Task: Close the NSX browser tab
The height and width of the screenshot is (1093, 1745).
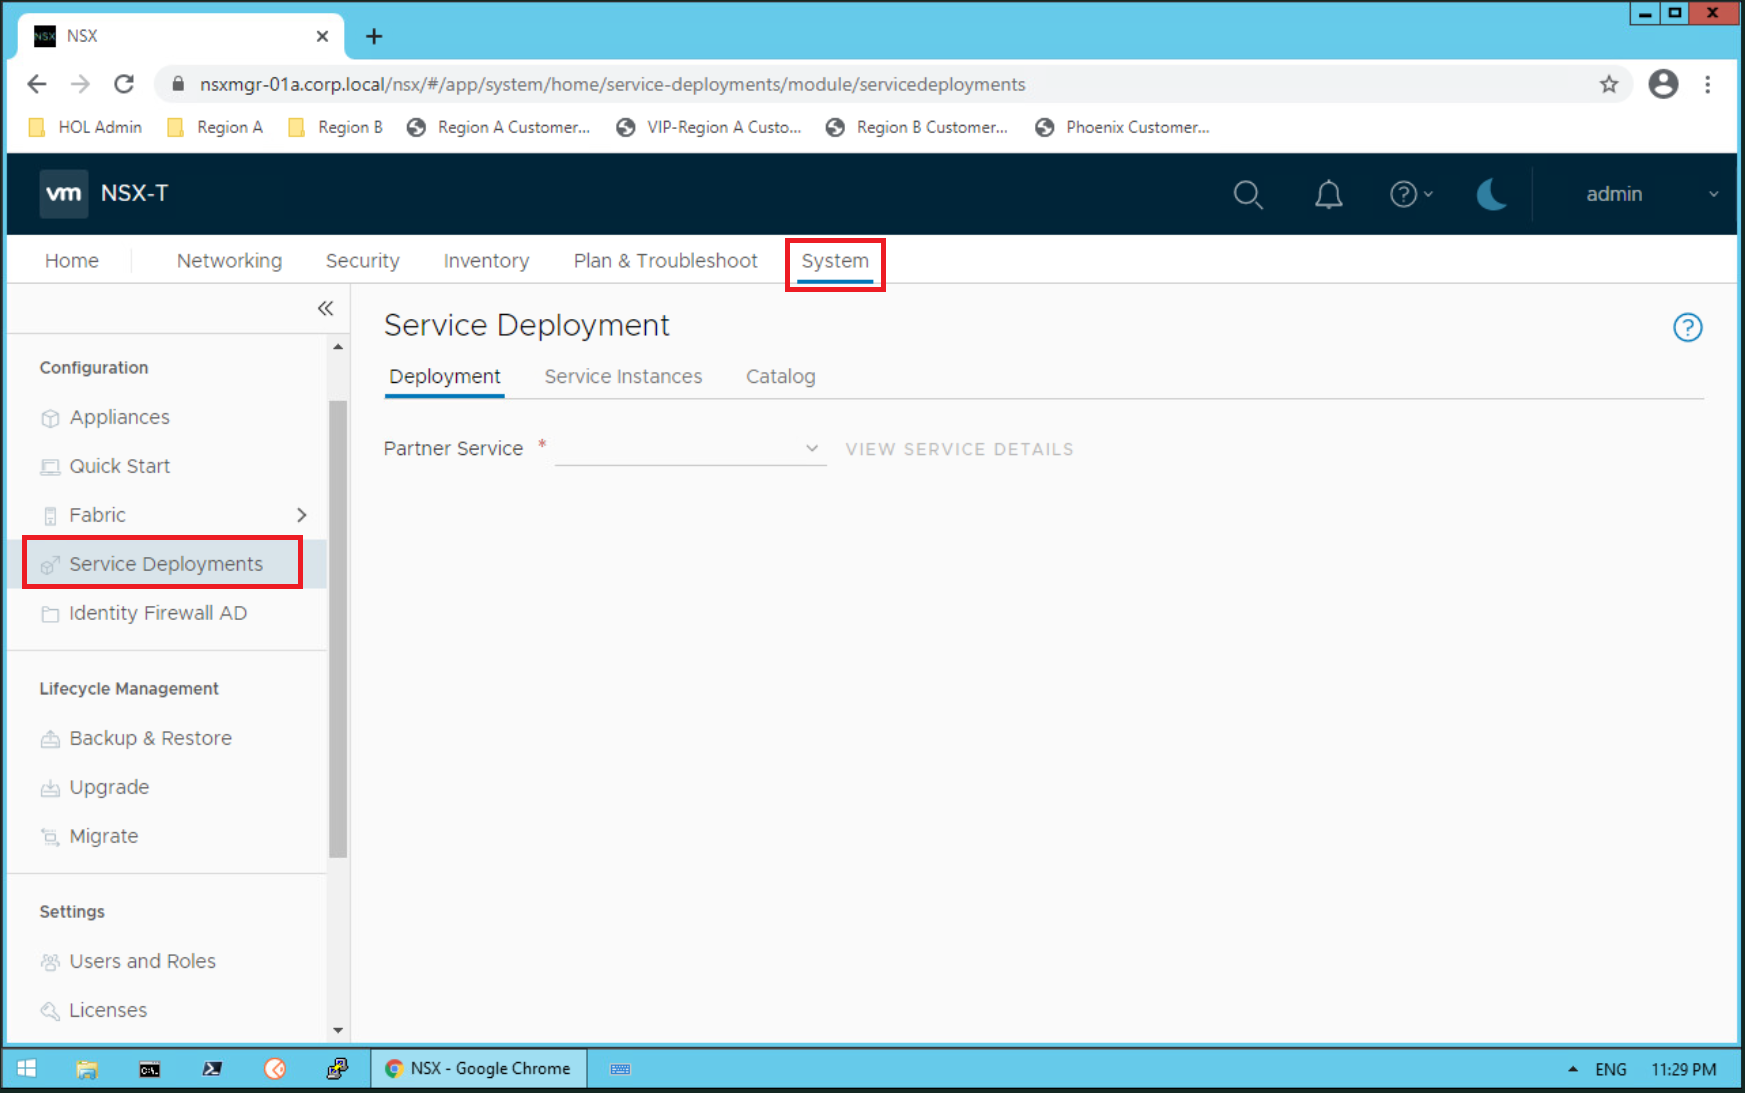Action: tap(322, 36)
